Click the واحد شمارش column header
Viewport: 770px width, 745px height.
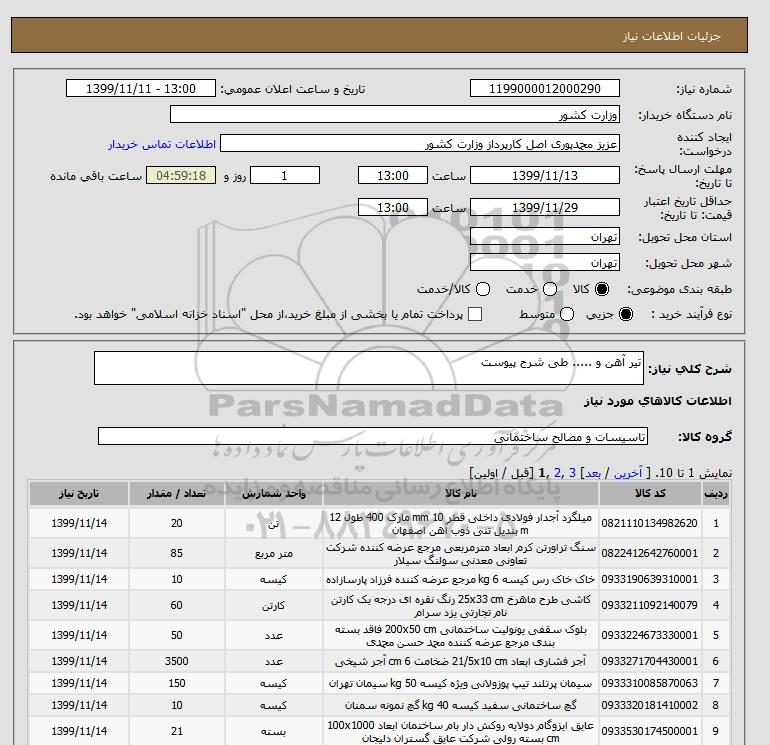tap(274, 494)
